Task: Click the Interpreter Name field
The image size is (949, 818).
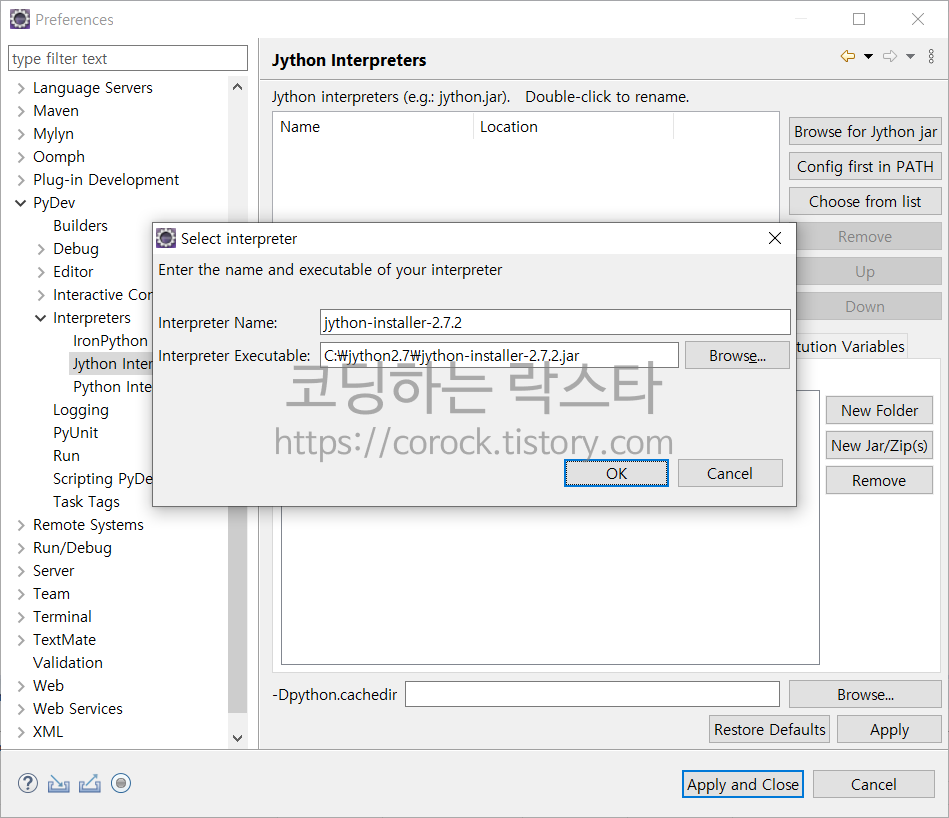Action: tap(555, 322)
